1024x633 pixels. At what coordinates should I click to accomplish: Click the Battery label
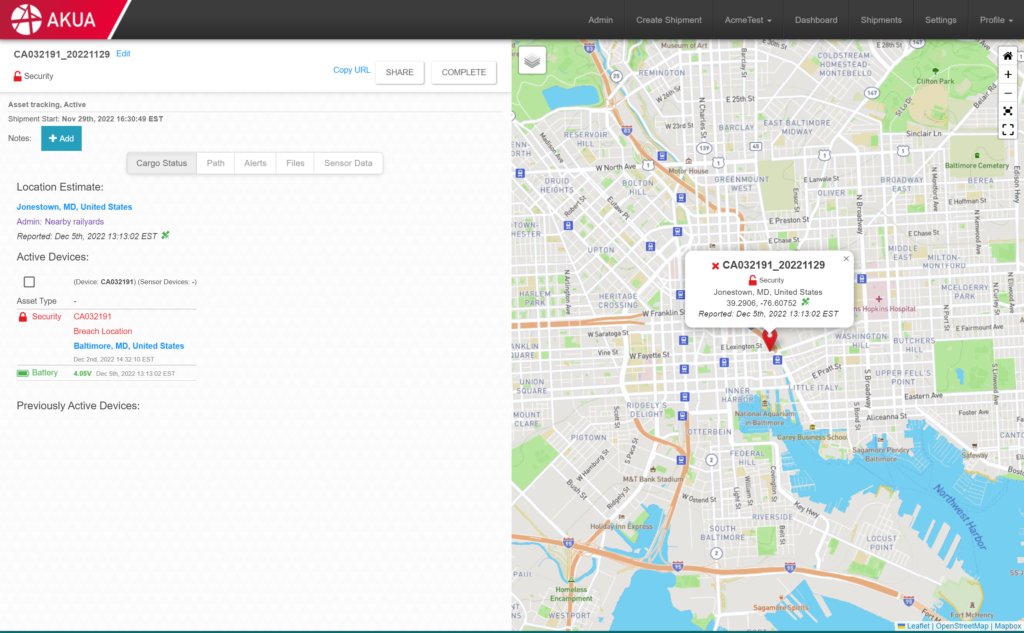pyautogui.click(x=44, y=372)
